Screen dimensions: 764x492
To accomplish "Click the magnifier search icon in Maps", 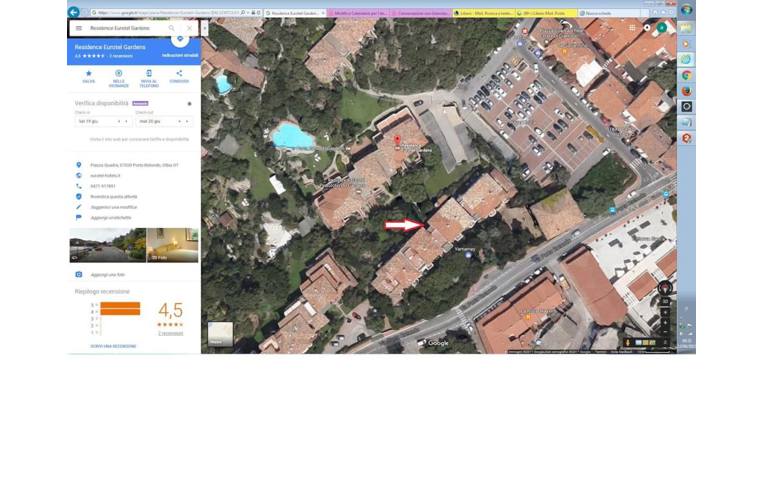I will pos(172,28).
